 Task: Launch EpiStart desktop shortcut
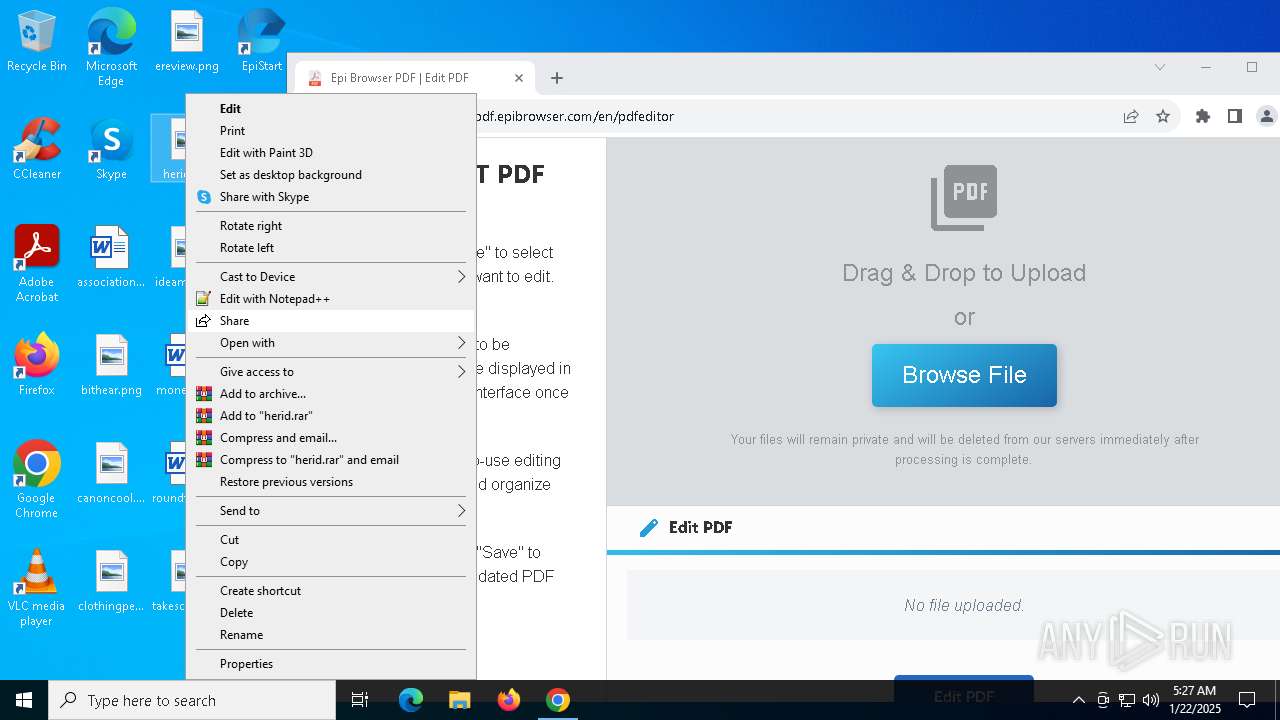(x=262, y=42)
